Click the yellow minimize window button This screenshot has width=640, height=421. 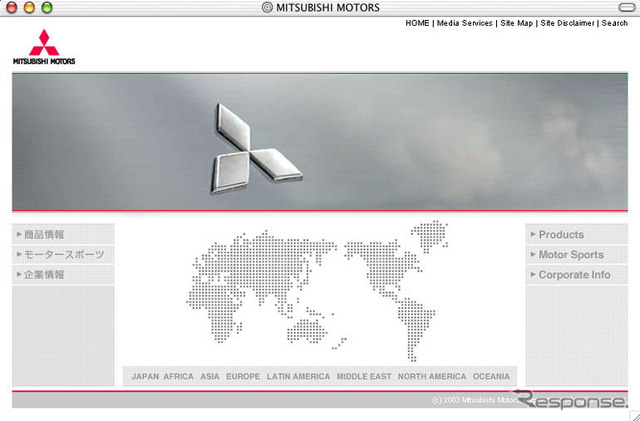pyautogui.click(x=29, y=7)
